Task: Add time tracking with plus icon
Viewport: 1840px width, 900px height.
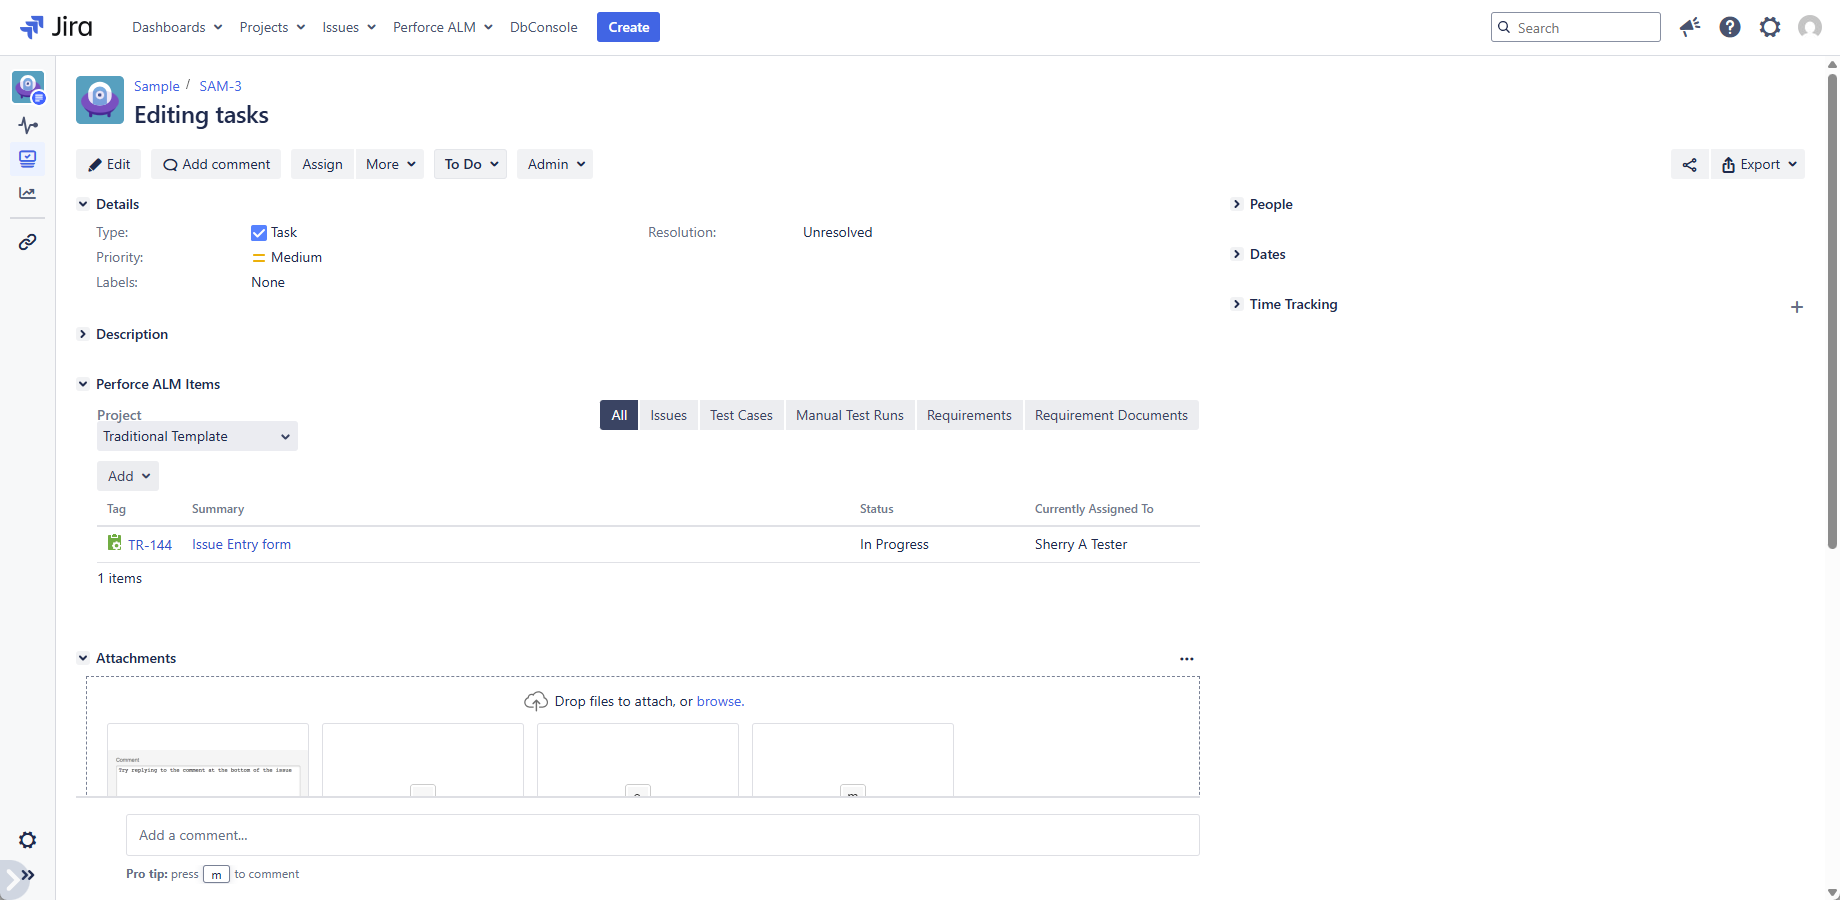Action: tap(1797, 307)
